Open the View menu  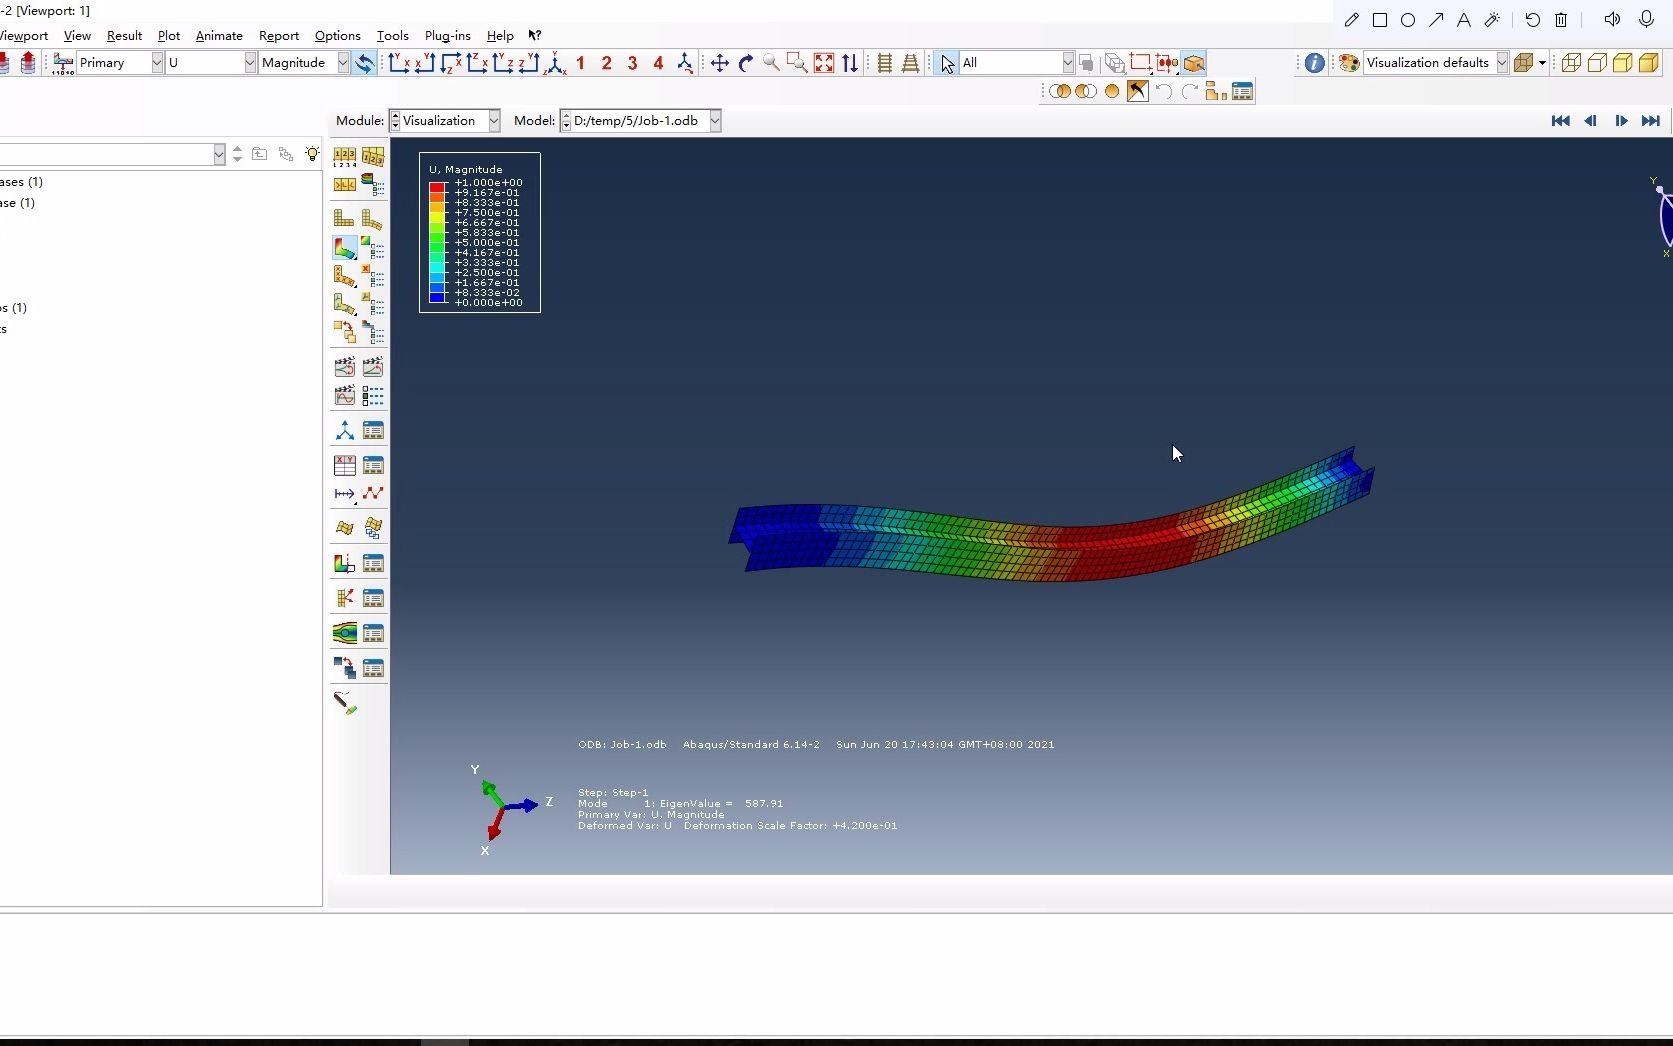pos(77,35)
